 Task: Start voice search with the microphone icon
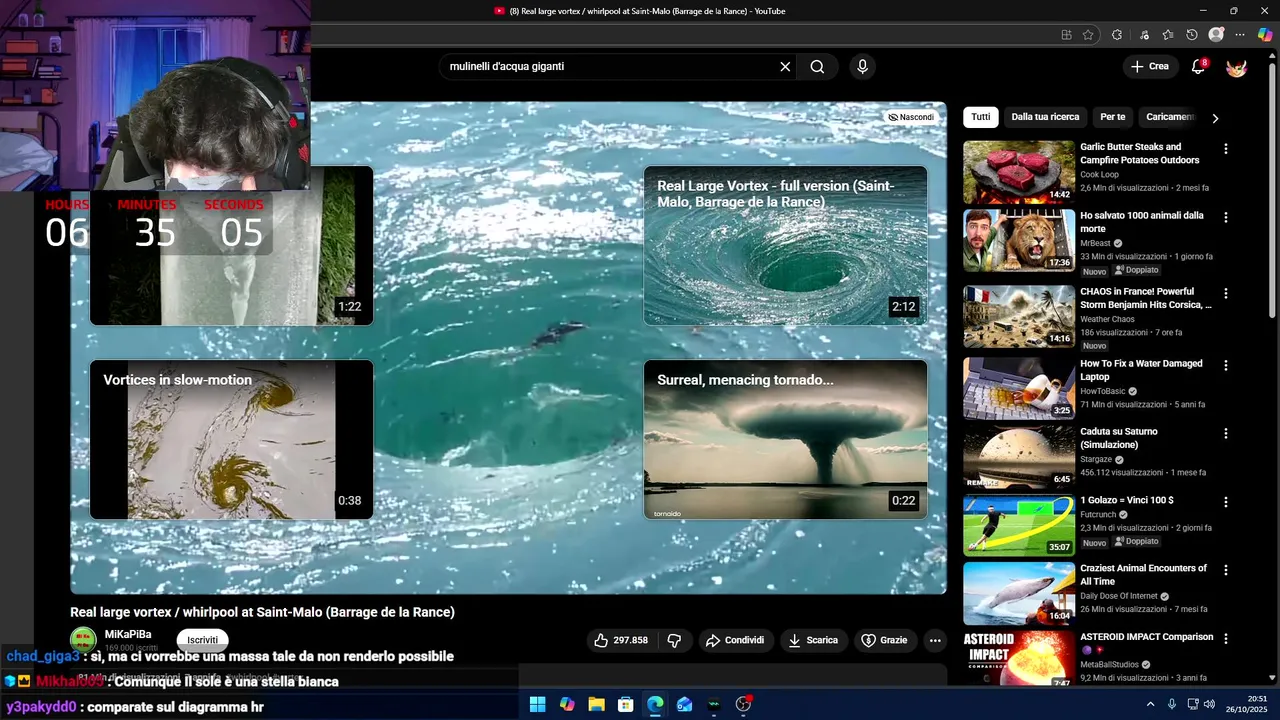[x=862, y=67]
